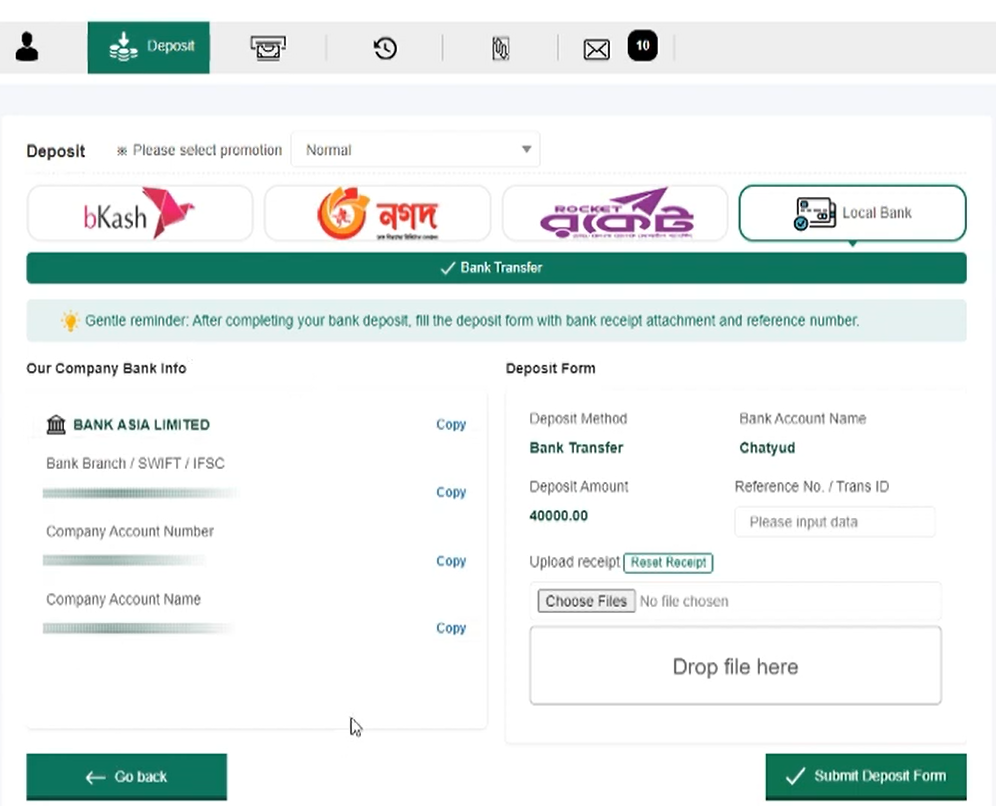
Task: Click the 'Deposit Method' label
Action: (x=578, y=419)
